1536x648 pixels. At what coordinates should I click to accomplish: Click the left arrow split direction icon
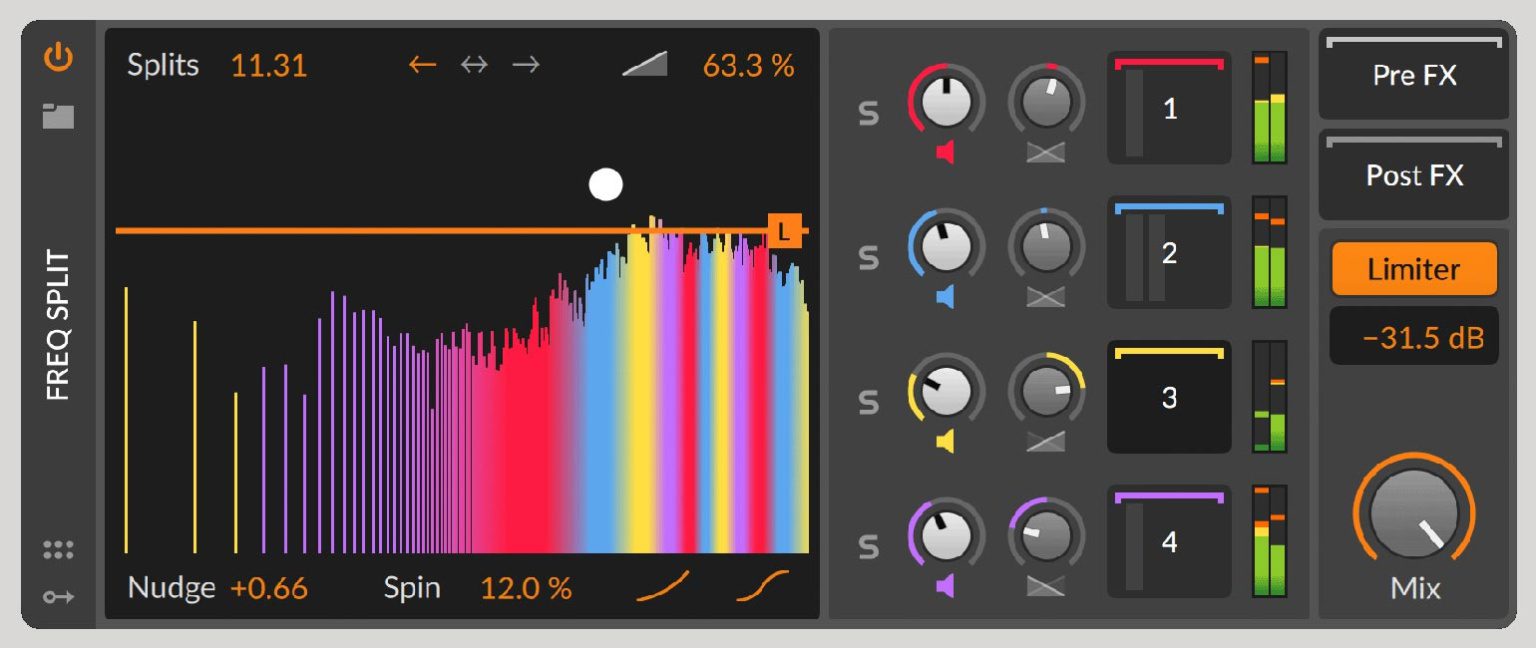[x=423, y=66]
